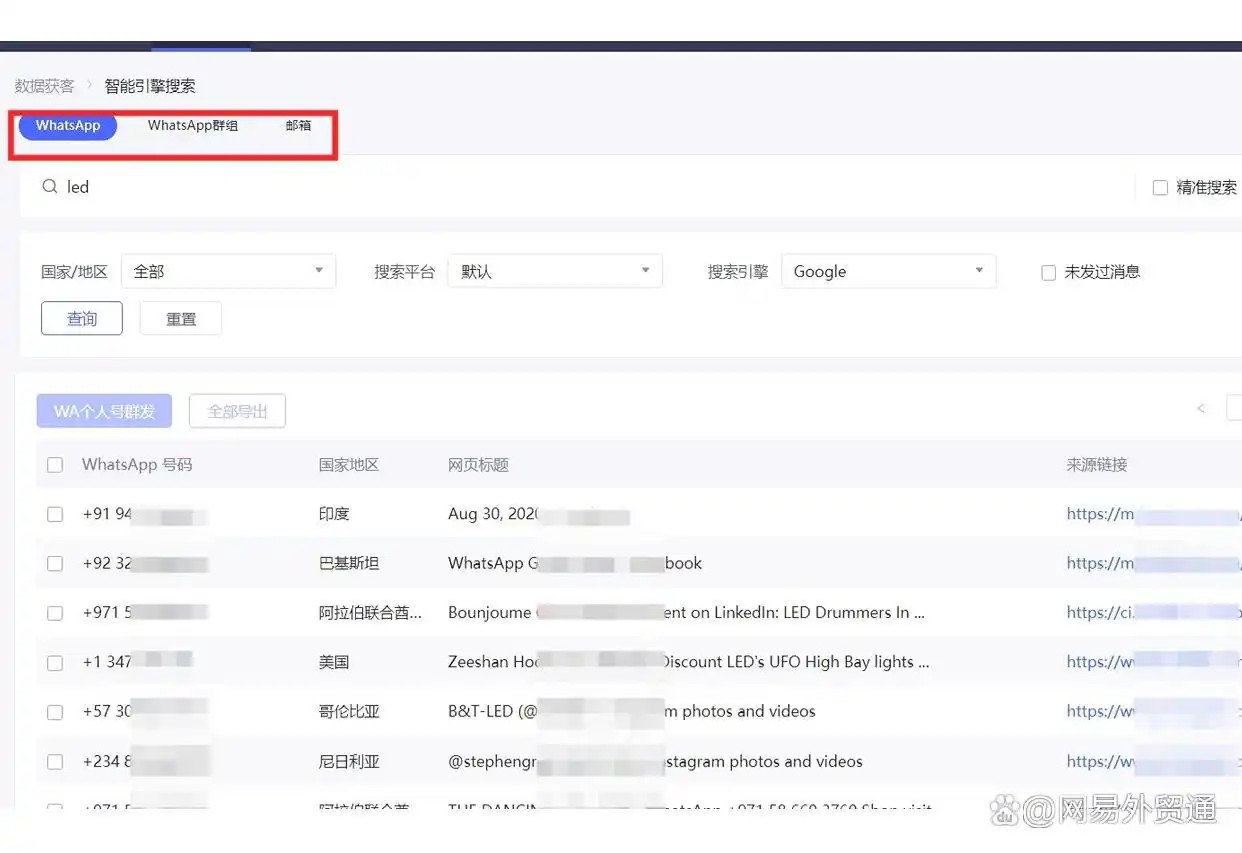Click the 来源链接 column header

click(1097, 464)
